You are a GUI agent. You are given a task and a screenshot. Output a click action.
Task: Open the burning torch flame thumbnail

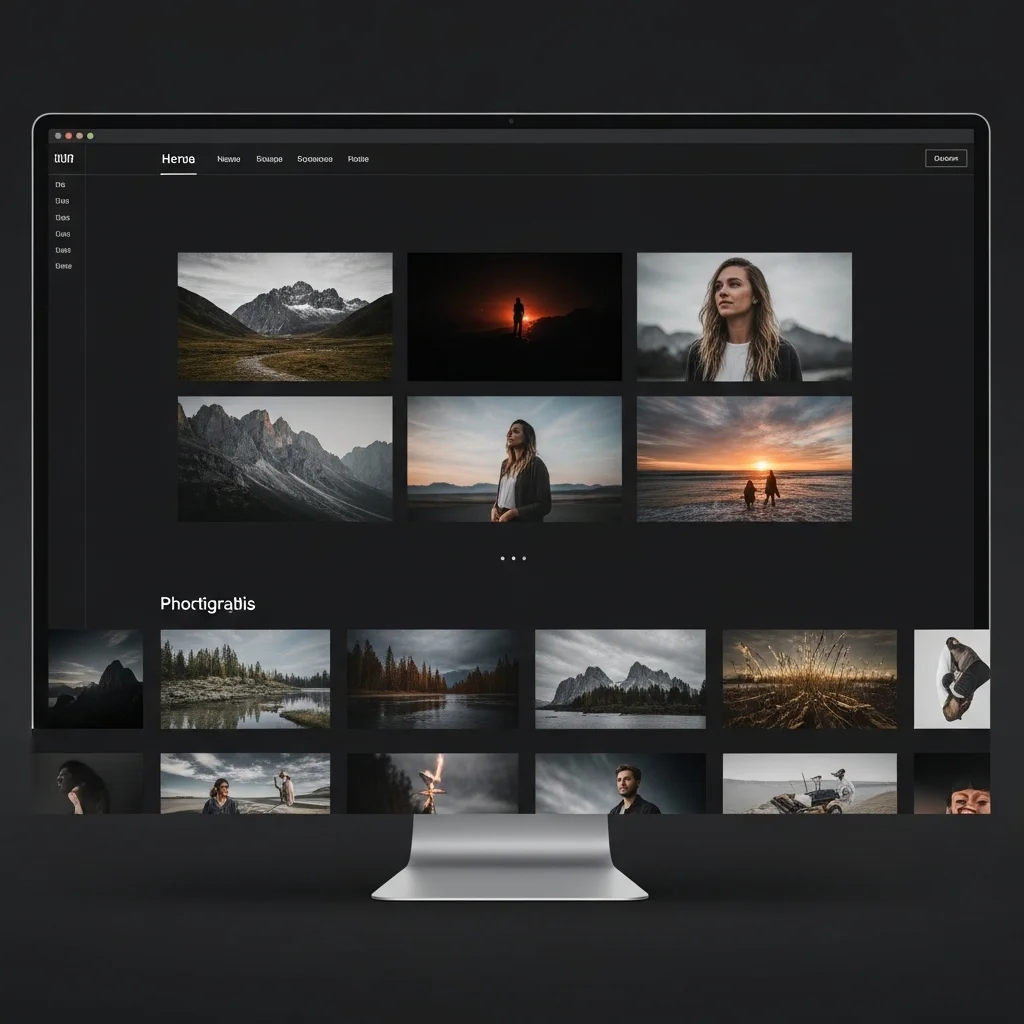point(432,784)
